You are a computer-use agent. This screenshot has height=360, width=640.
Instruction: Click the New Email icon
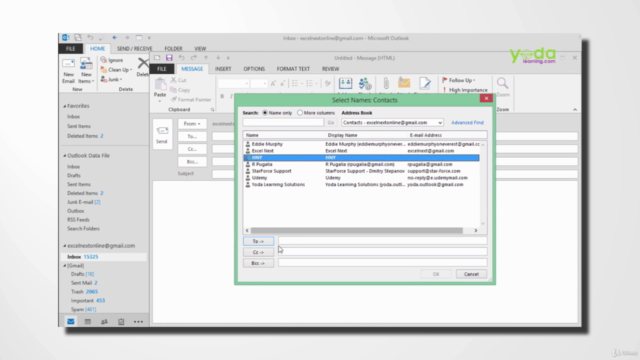(x=68, y=64)
